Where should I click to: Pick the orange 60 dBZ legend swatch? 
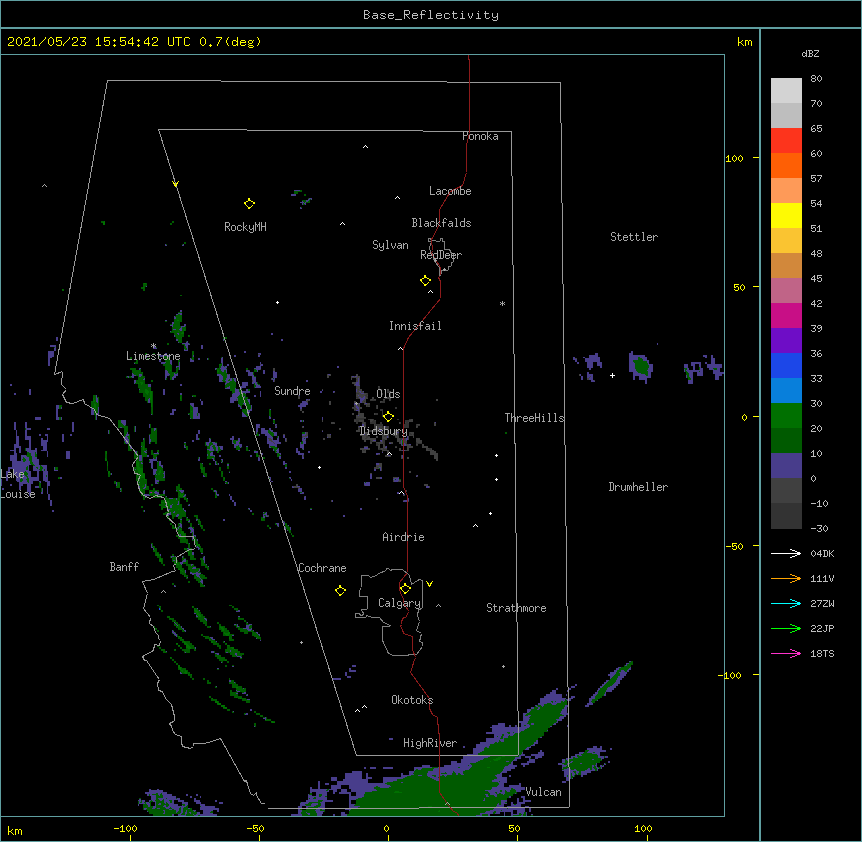click(786, 165)
